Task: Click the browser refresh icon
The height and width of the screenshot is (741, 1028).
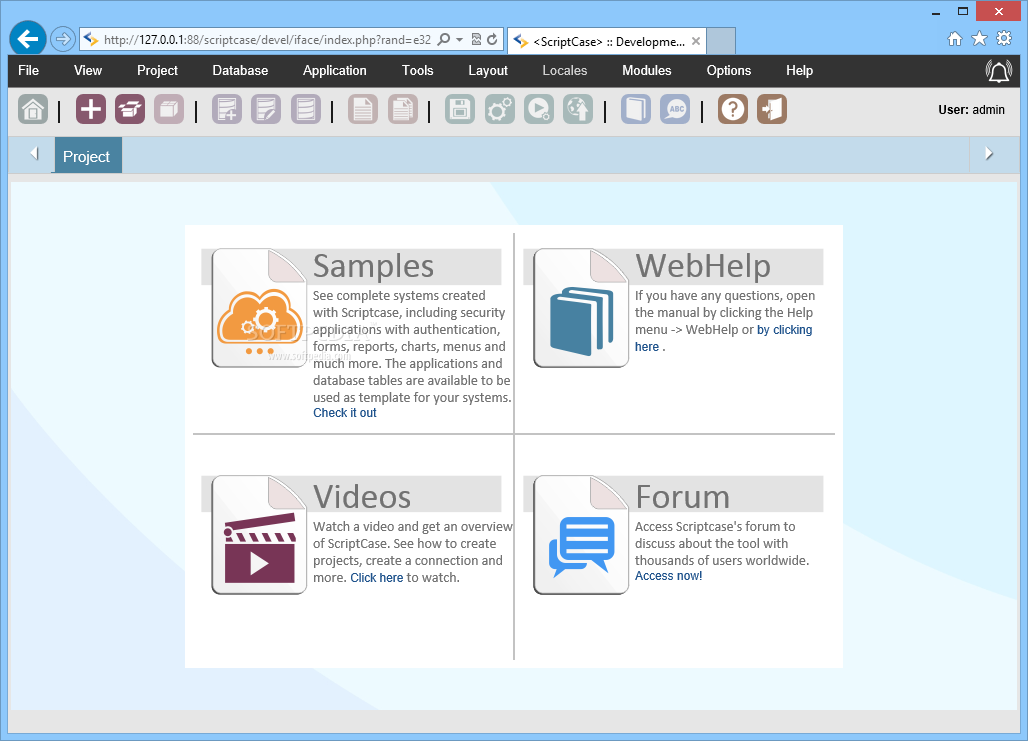Action: (492, 39)
